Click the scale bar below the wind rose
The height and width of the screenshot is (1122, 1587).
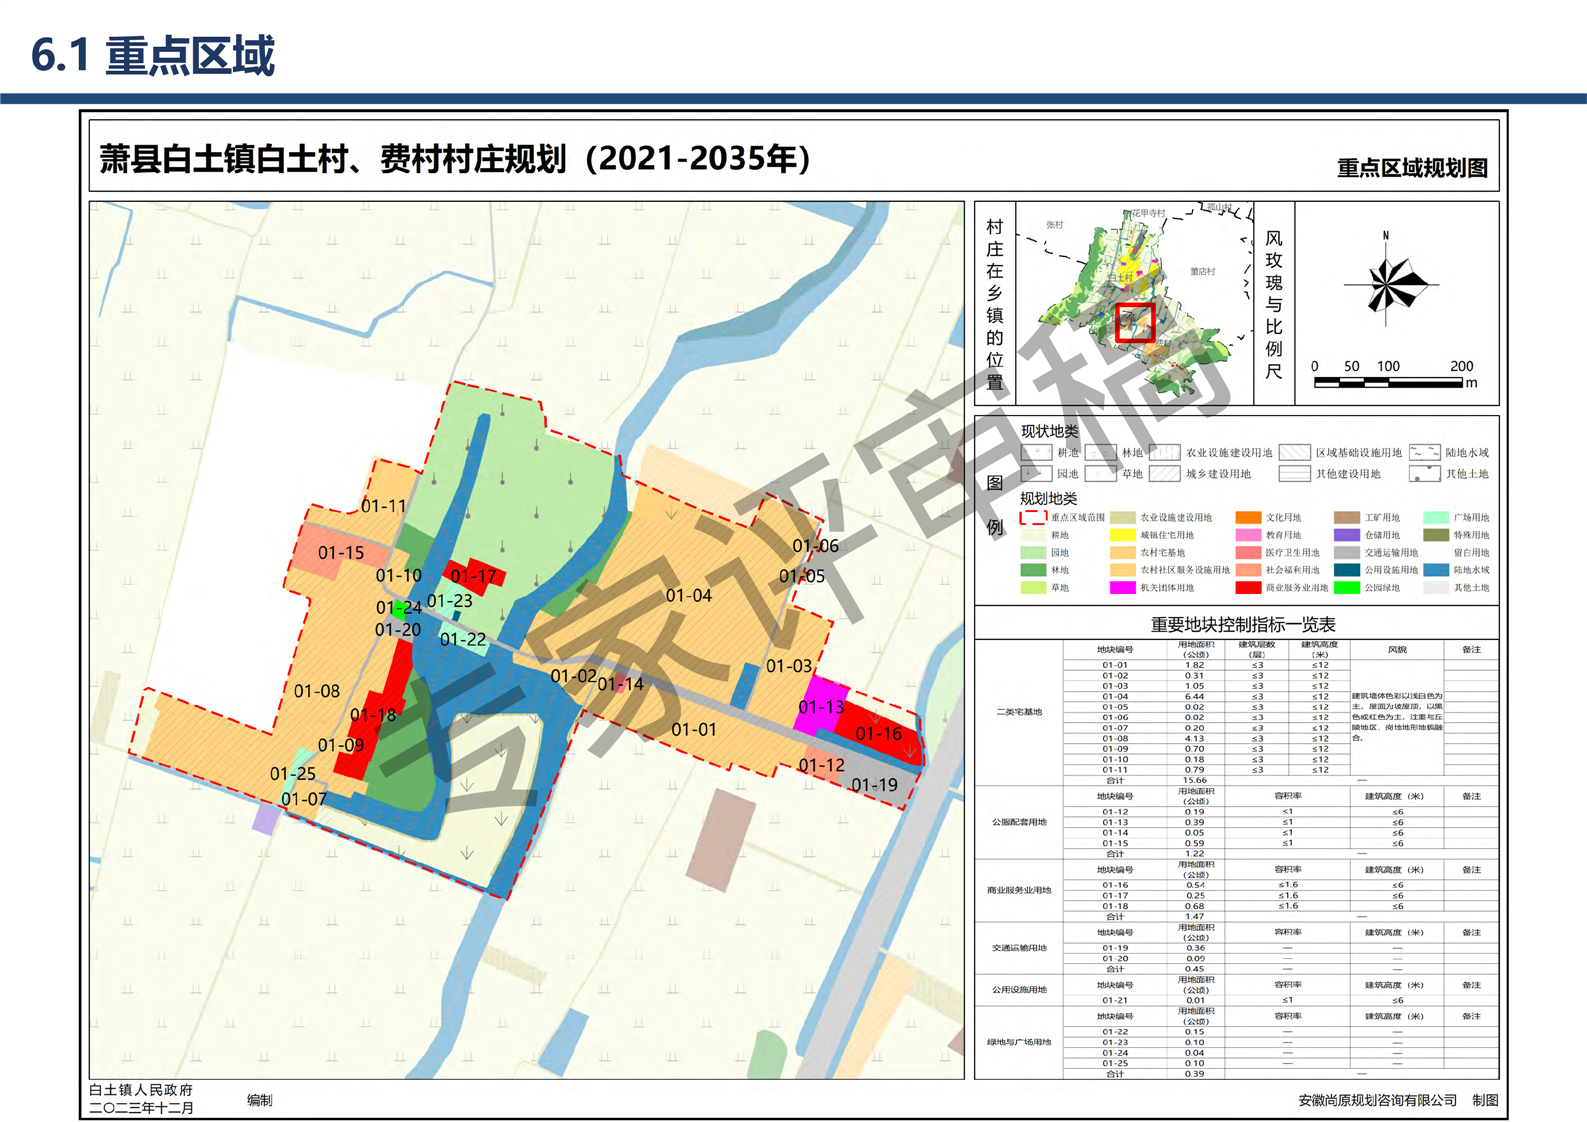pos(1388,382)
